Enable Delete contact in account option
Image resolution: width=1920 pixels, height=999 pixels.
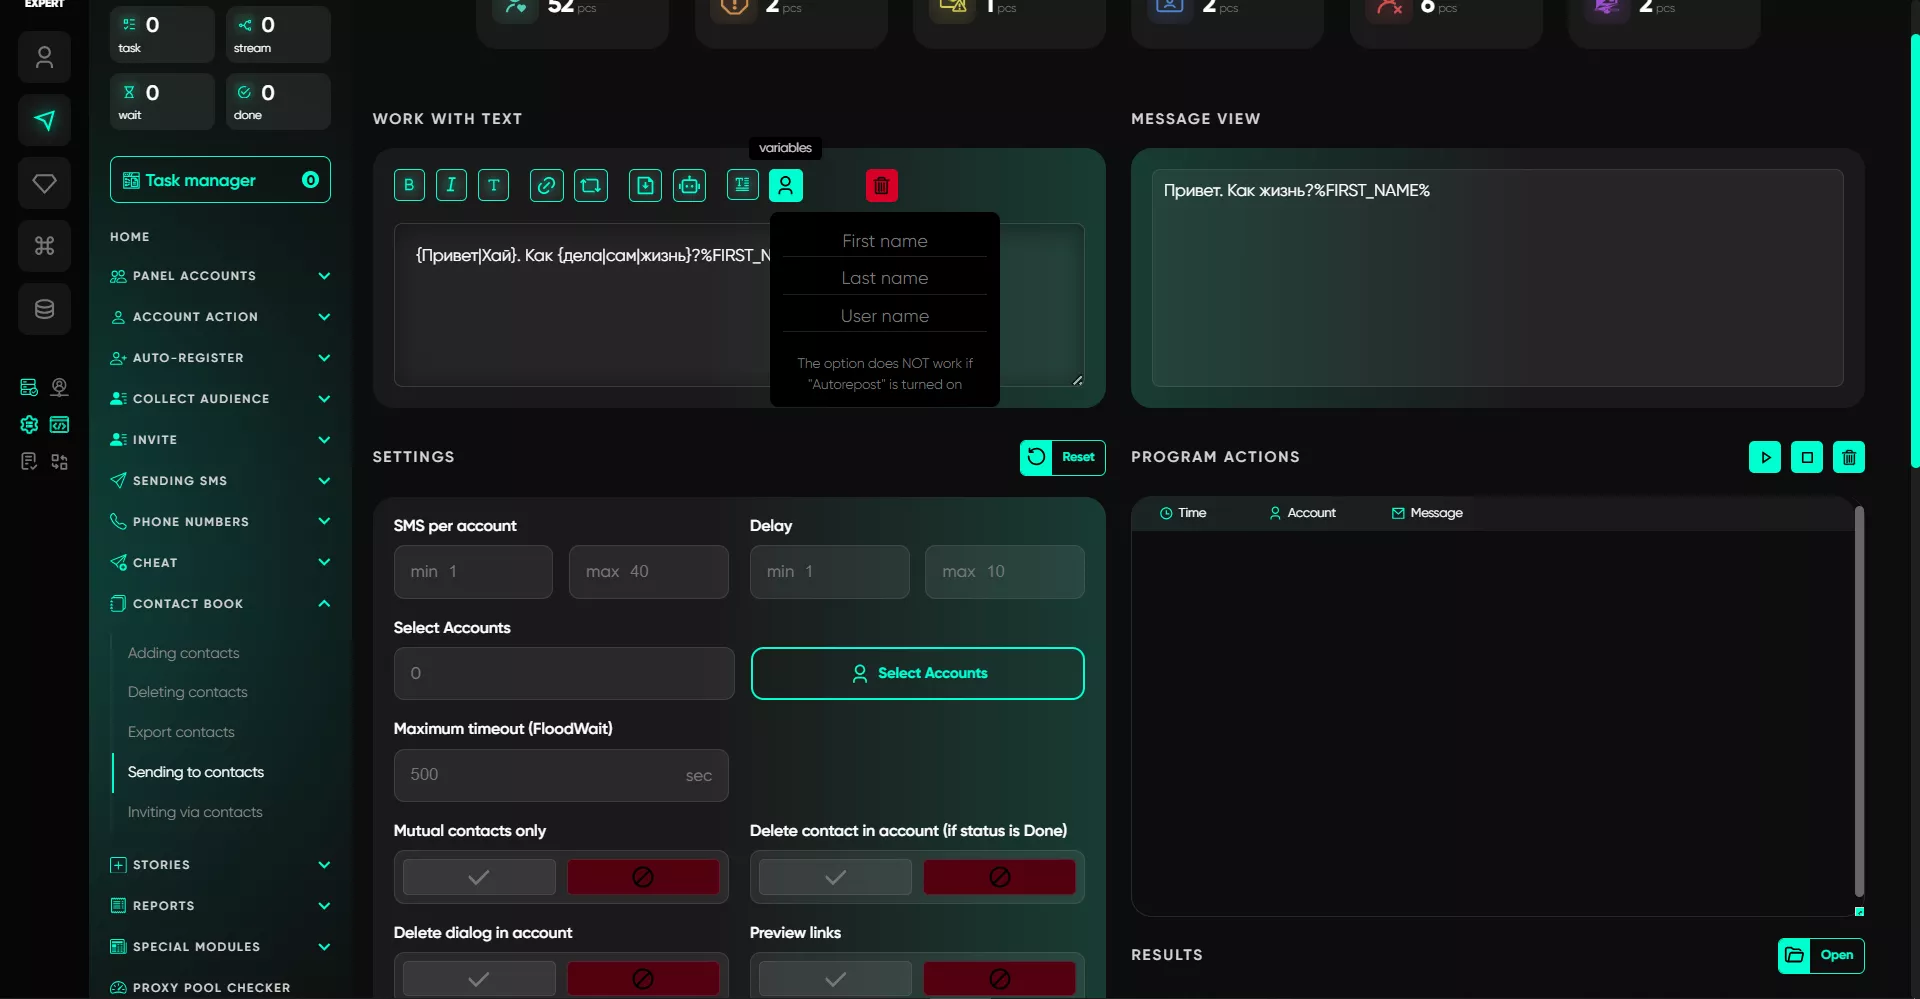tap(835, 877)
